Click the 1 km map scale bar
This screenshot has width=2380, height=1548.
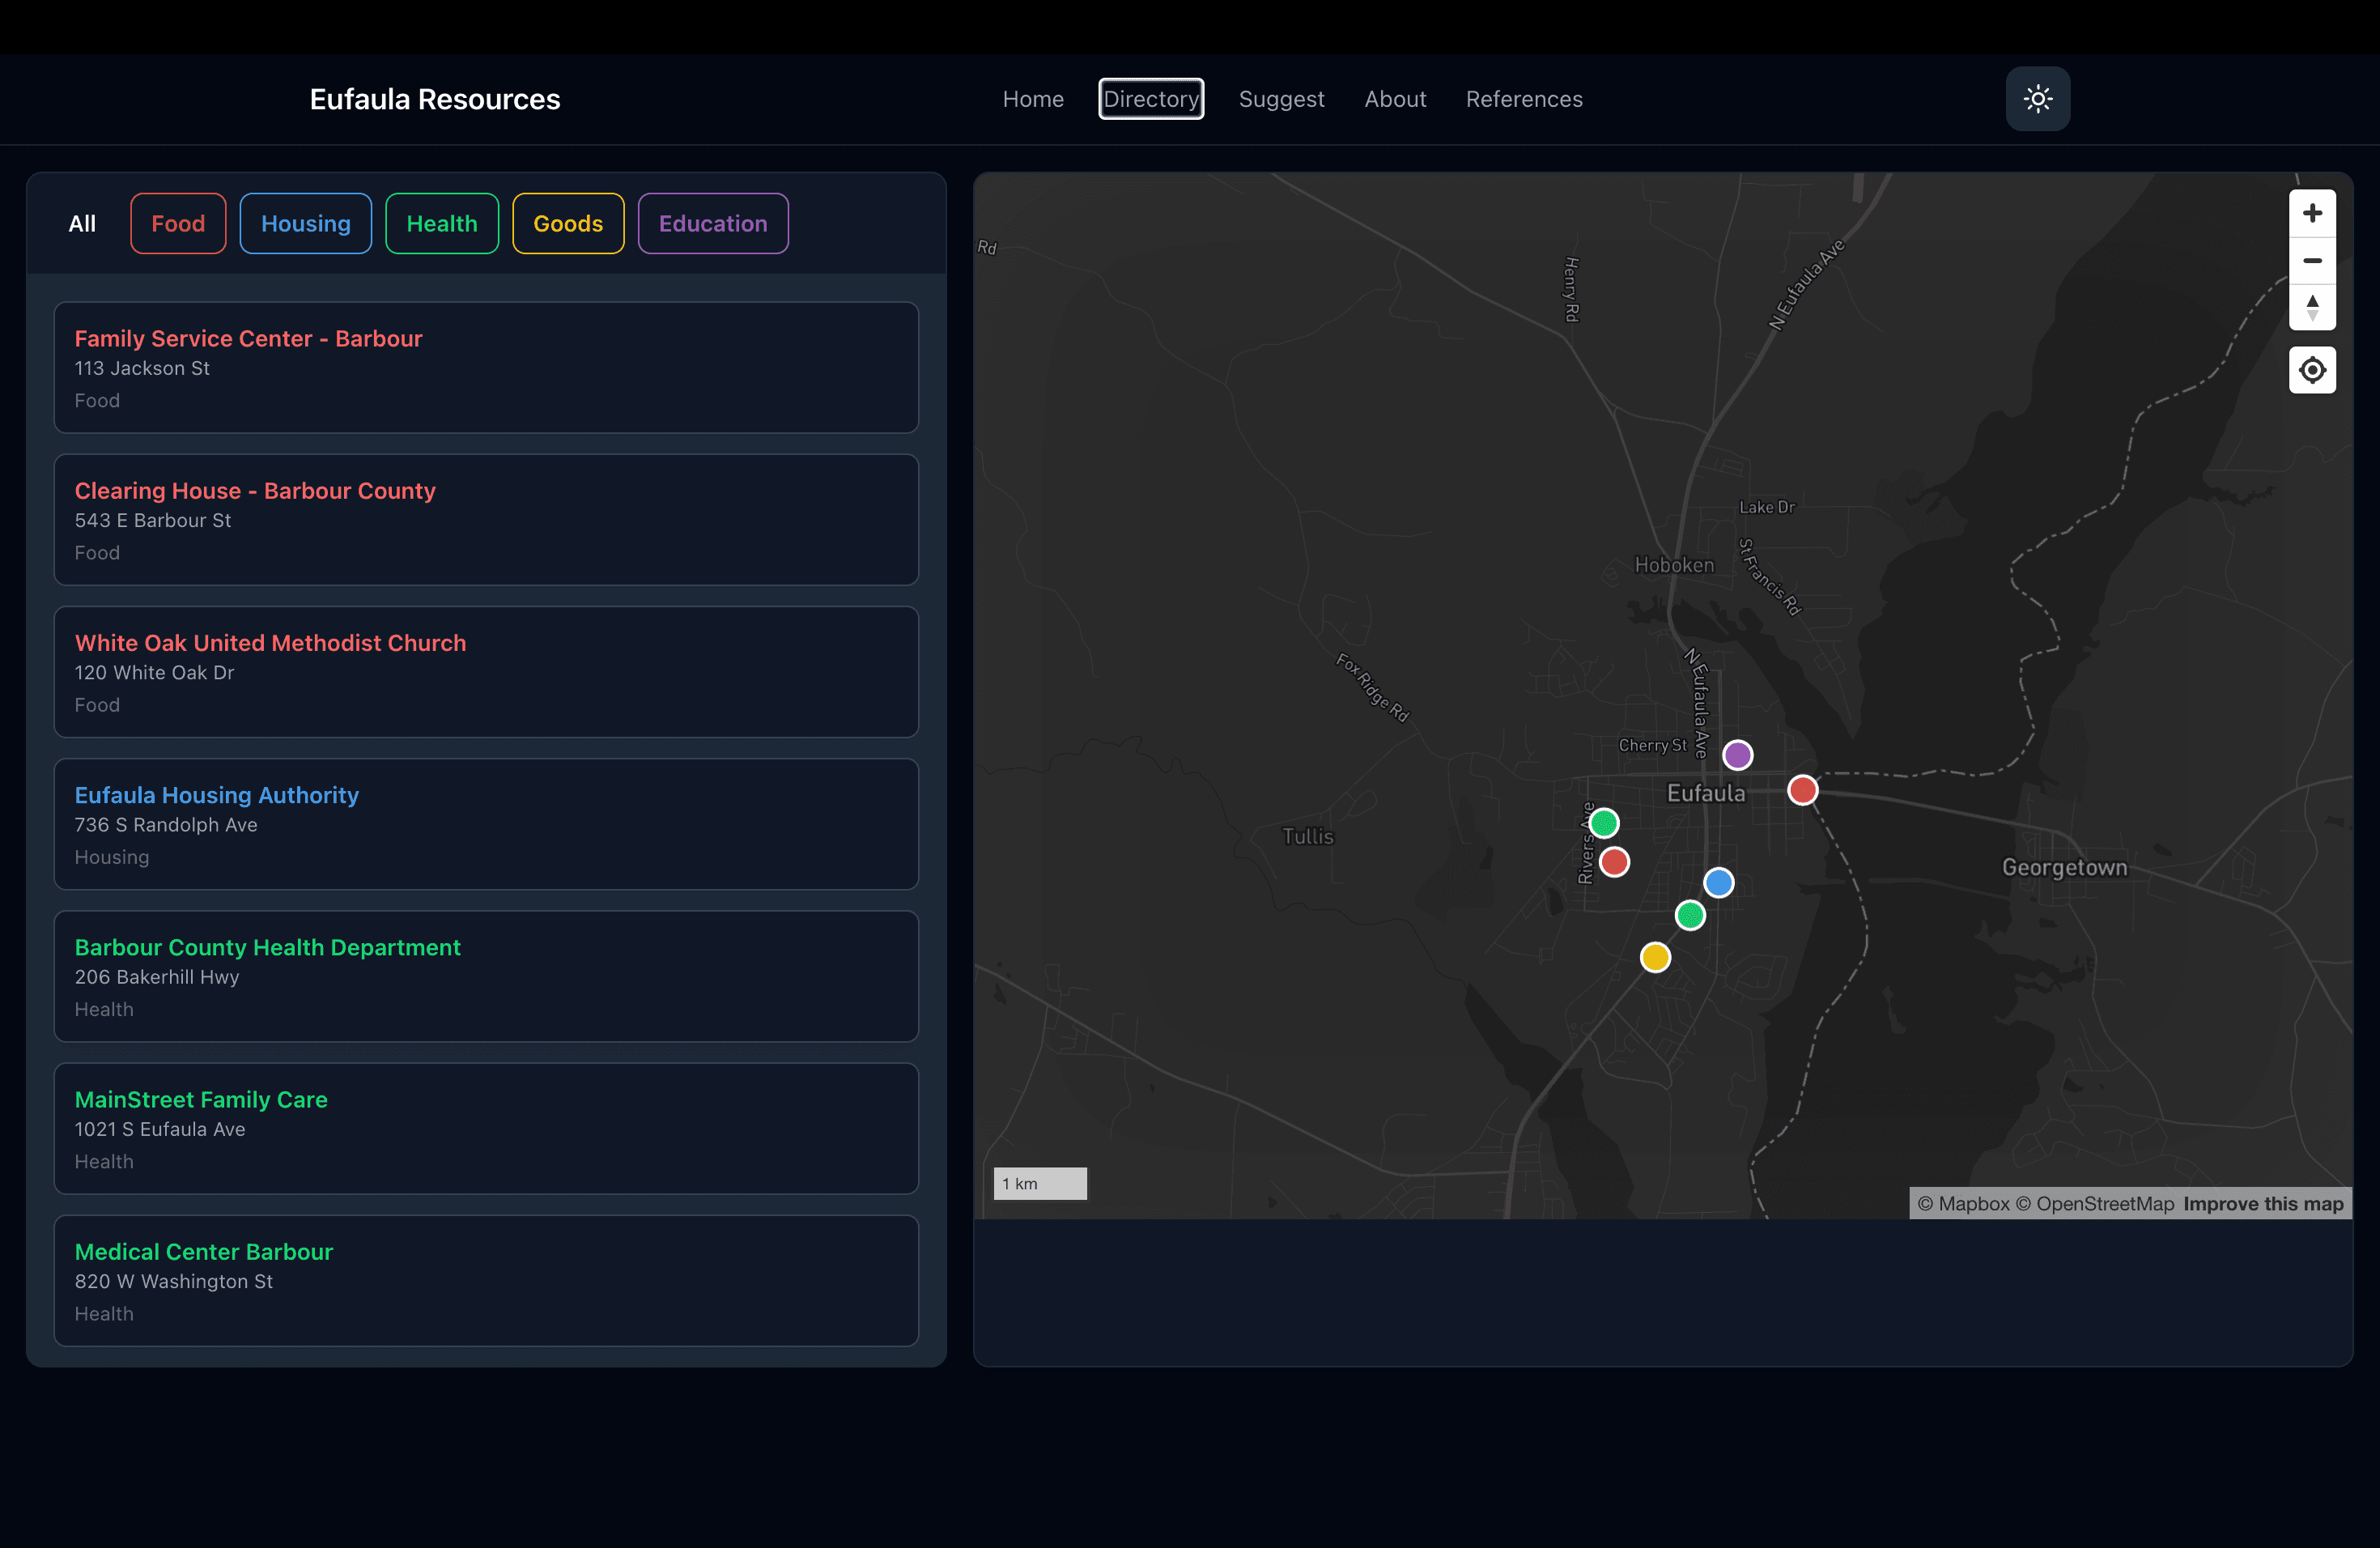[x=1040, y=1183]
